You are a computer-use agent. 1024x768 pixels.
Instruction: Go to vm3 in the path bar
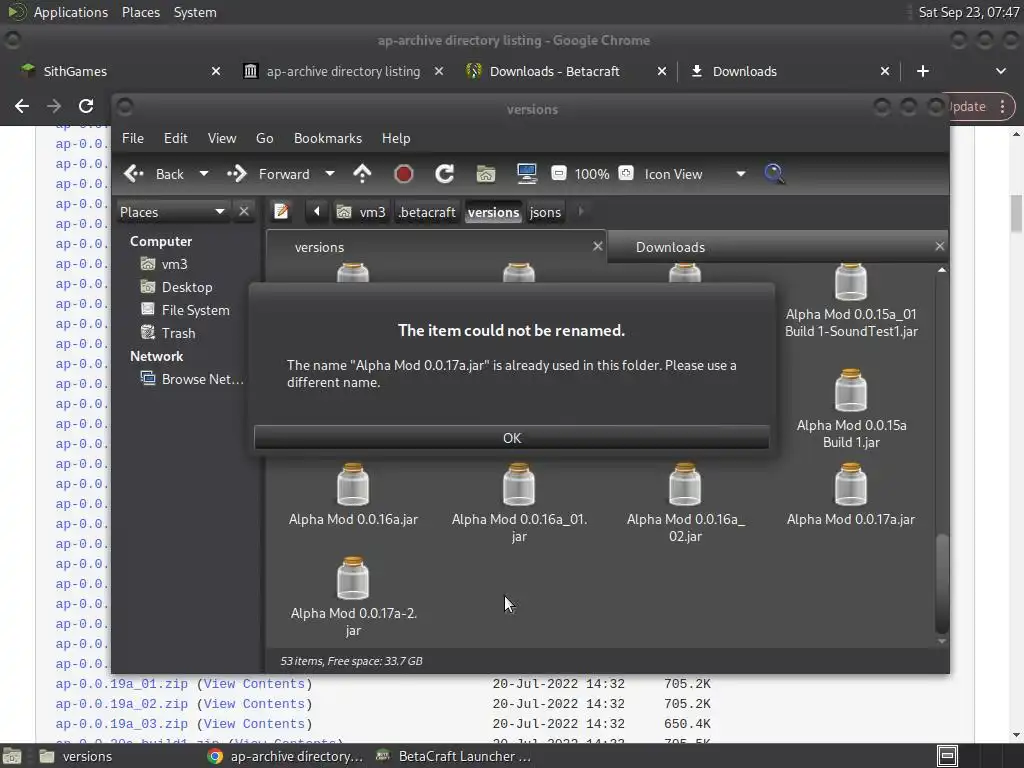pos(361,212)
